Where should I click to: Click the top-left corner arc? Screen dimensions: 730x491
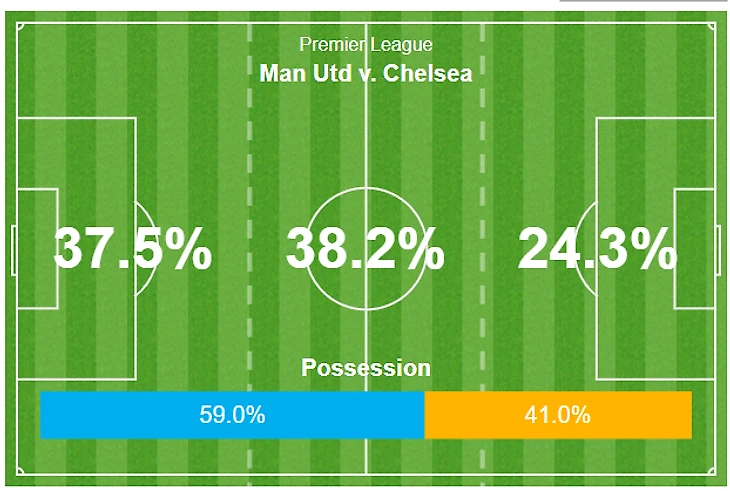click(20, 26)
